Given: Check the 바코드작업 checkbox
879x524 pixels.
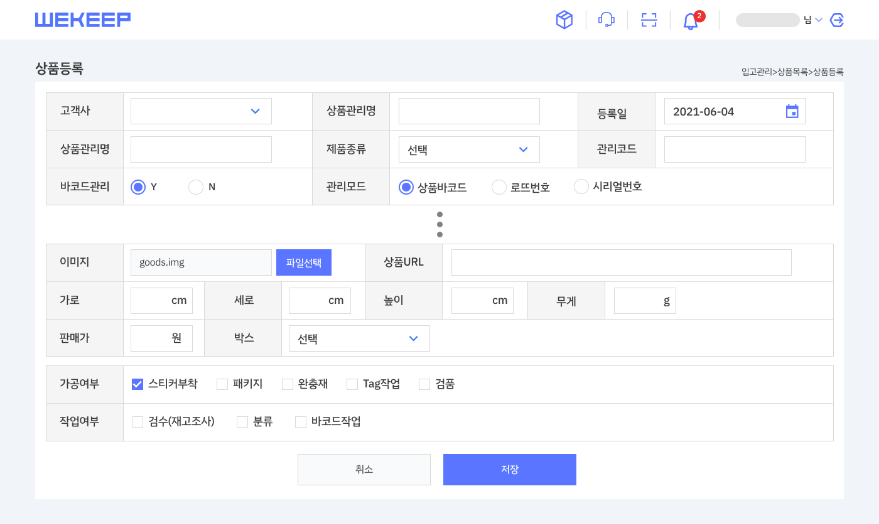Looking at the screenshot, I should tap(301, 422).
